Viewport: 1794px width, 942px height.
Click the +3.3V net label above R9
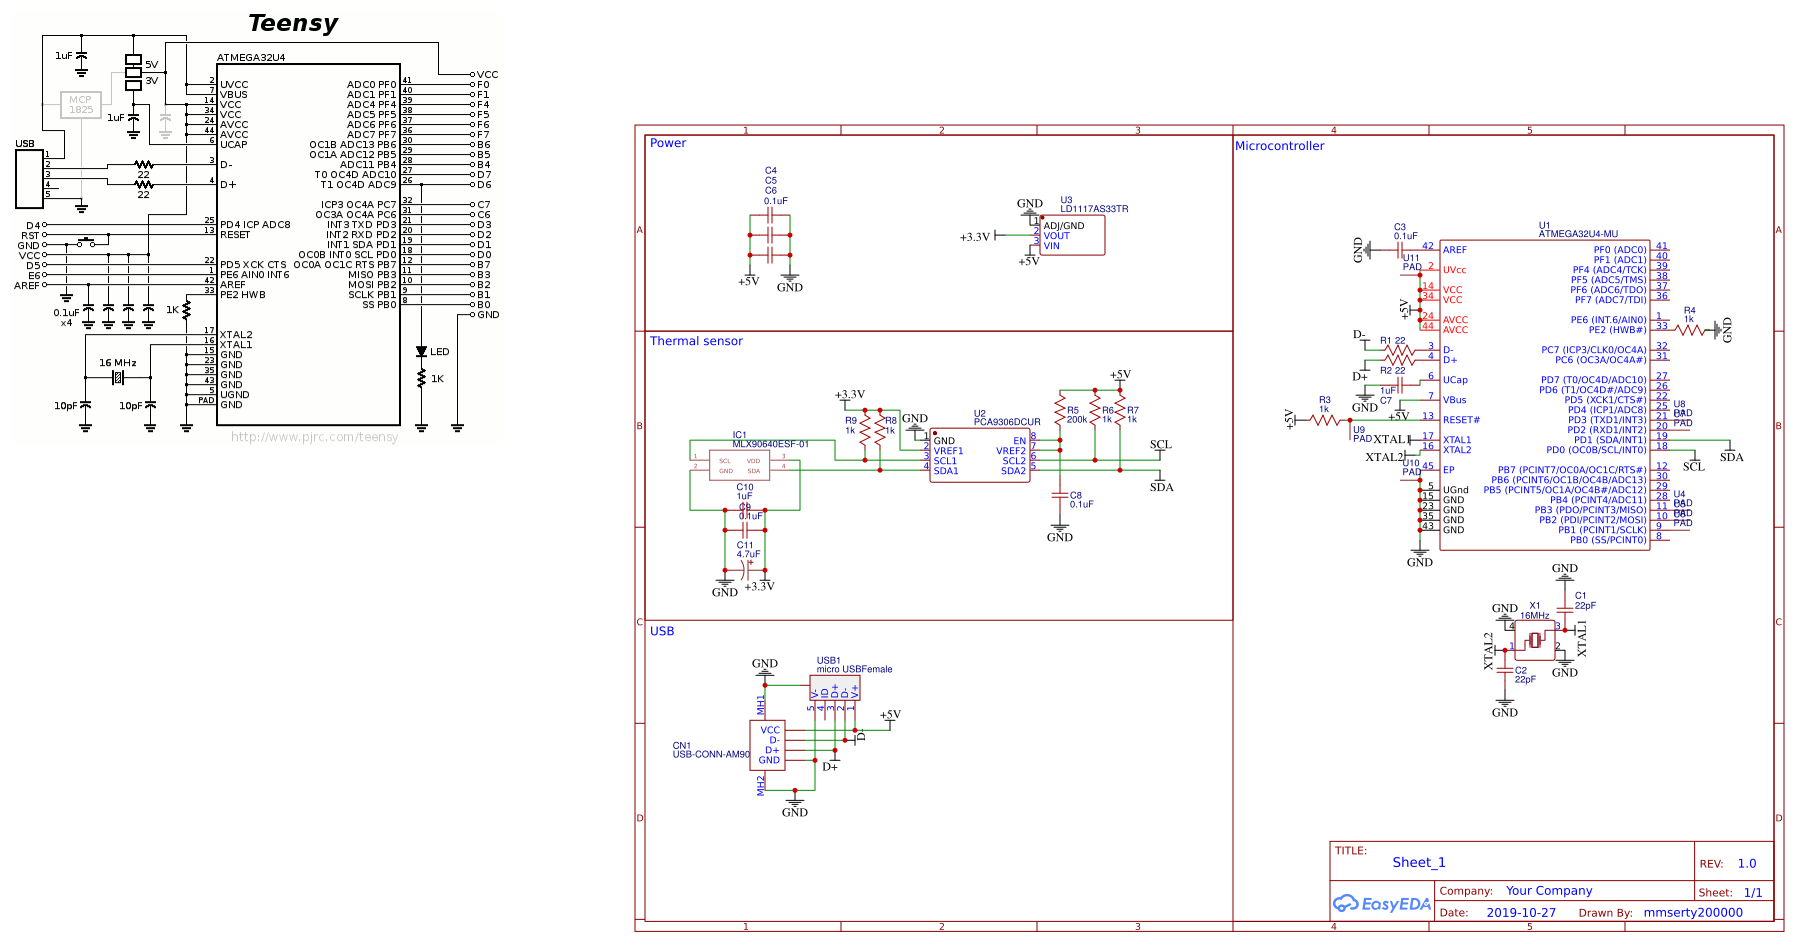[x=850, y=395]
